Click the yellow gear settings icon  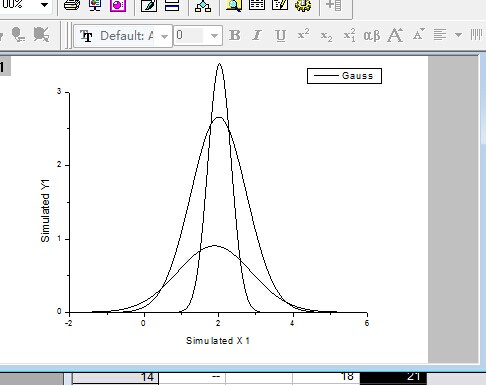(x=303, y=5)
